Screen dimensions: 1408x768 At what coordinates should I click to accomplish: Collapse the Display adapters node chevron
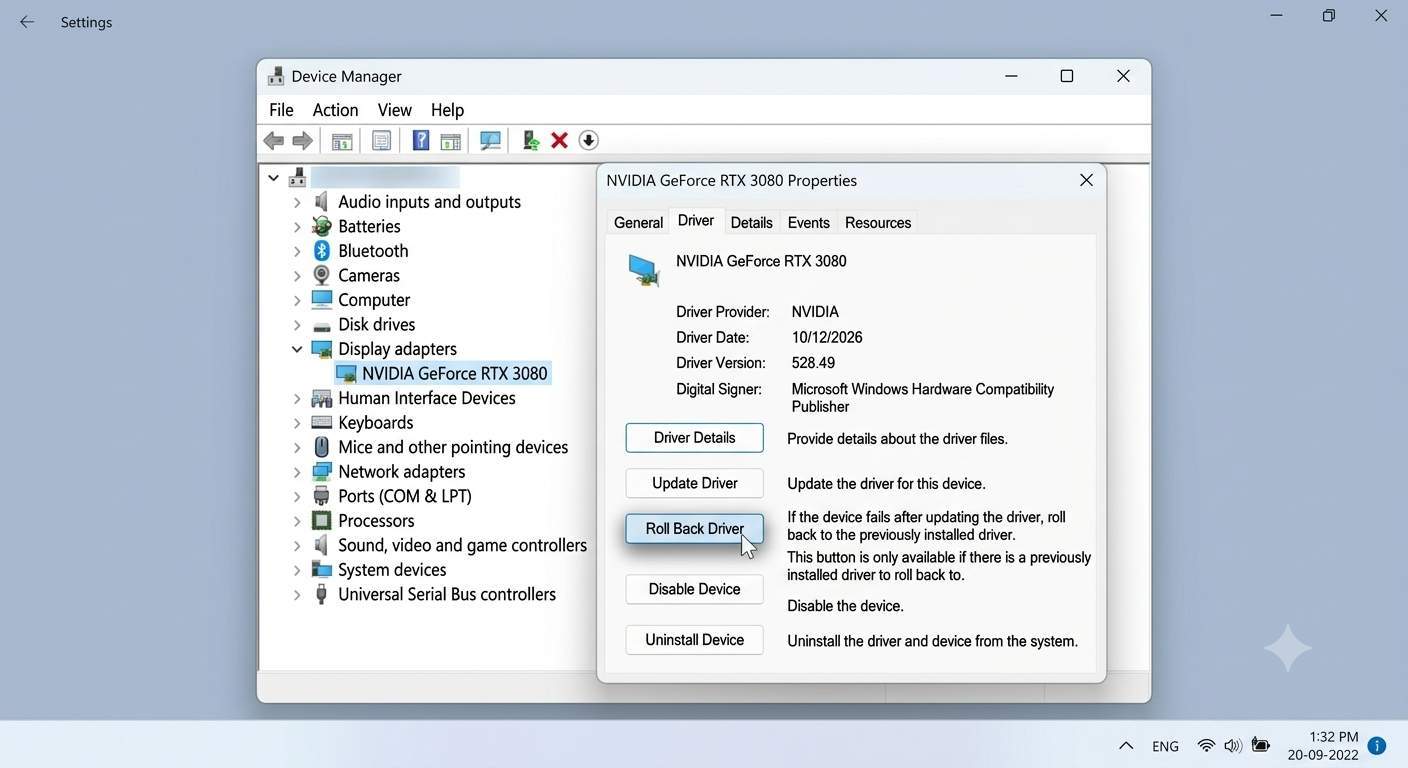point(297,349)
